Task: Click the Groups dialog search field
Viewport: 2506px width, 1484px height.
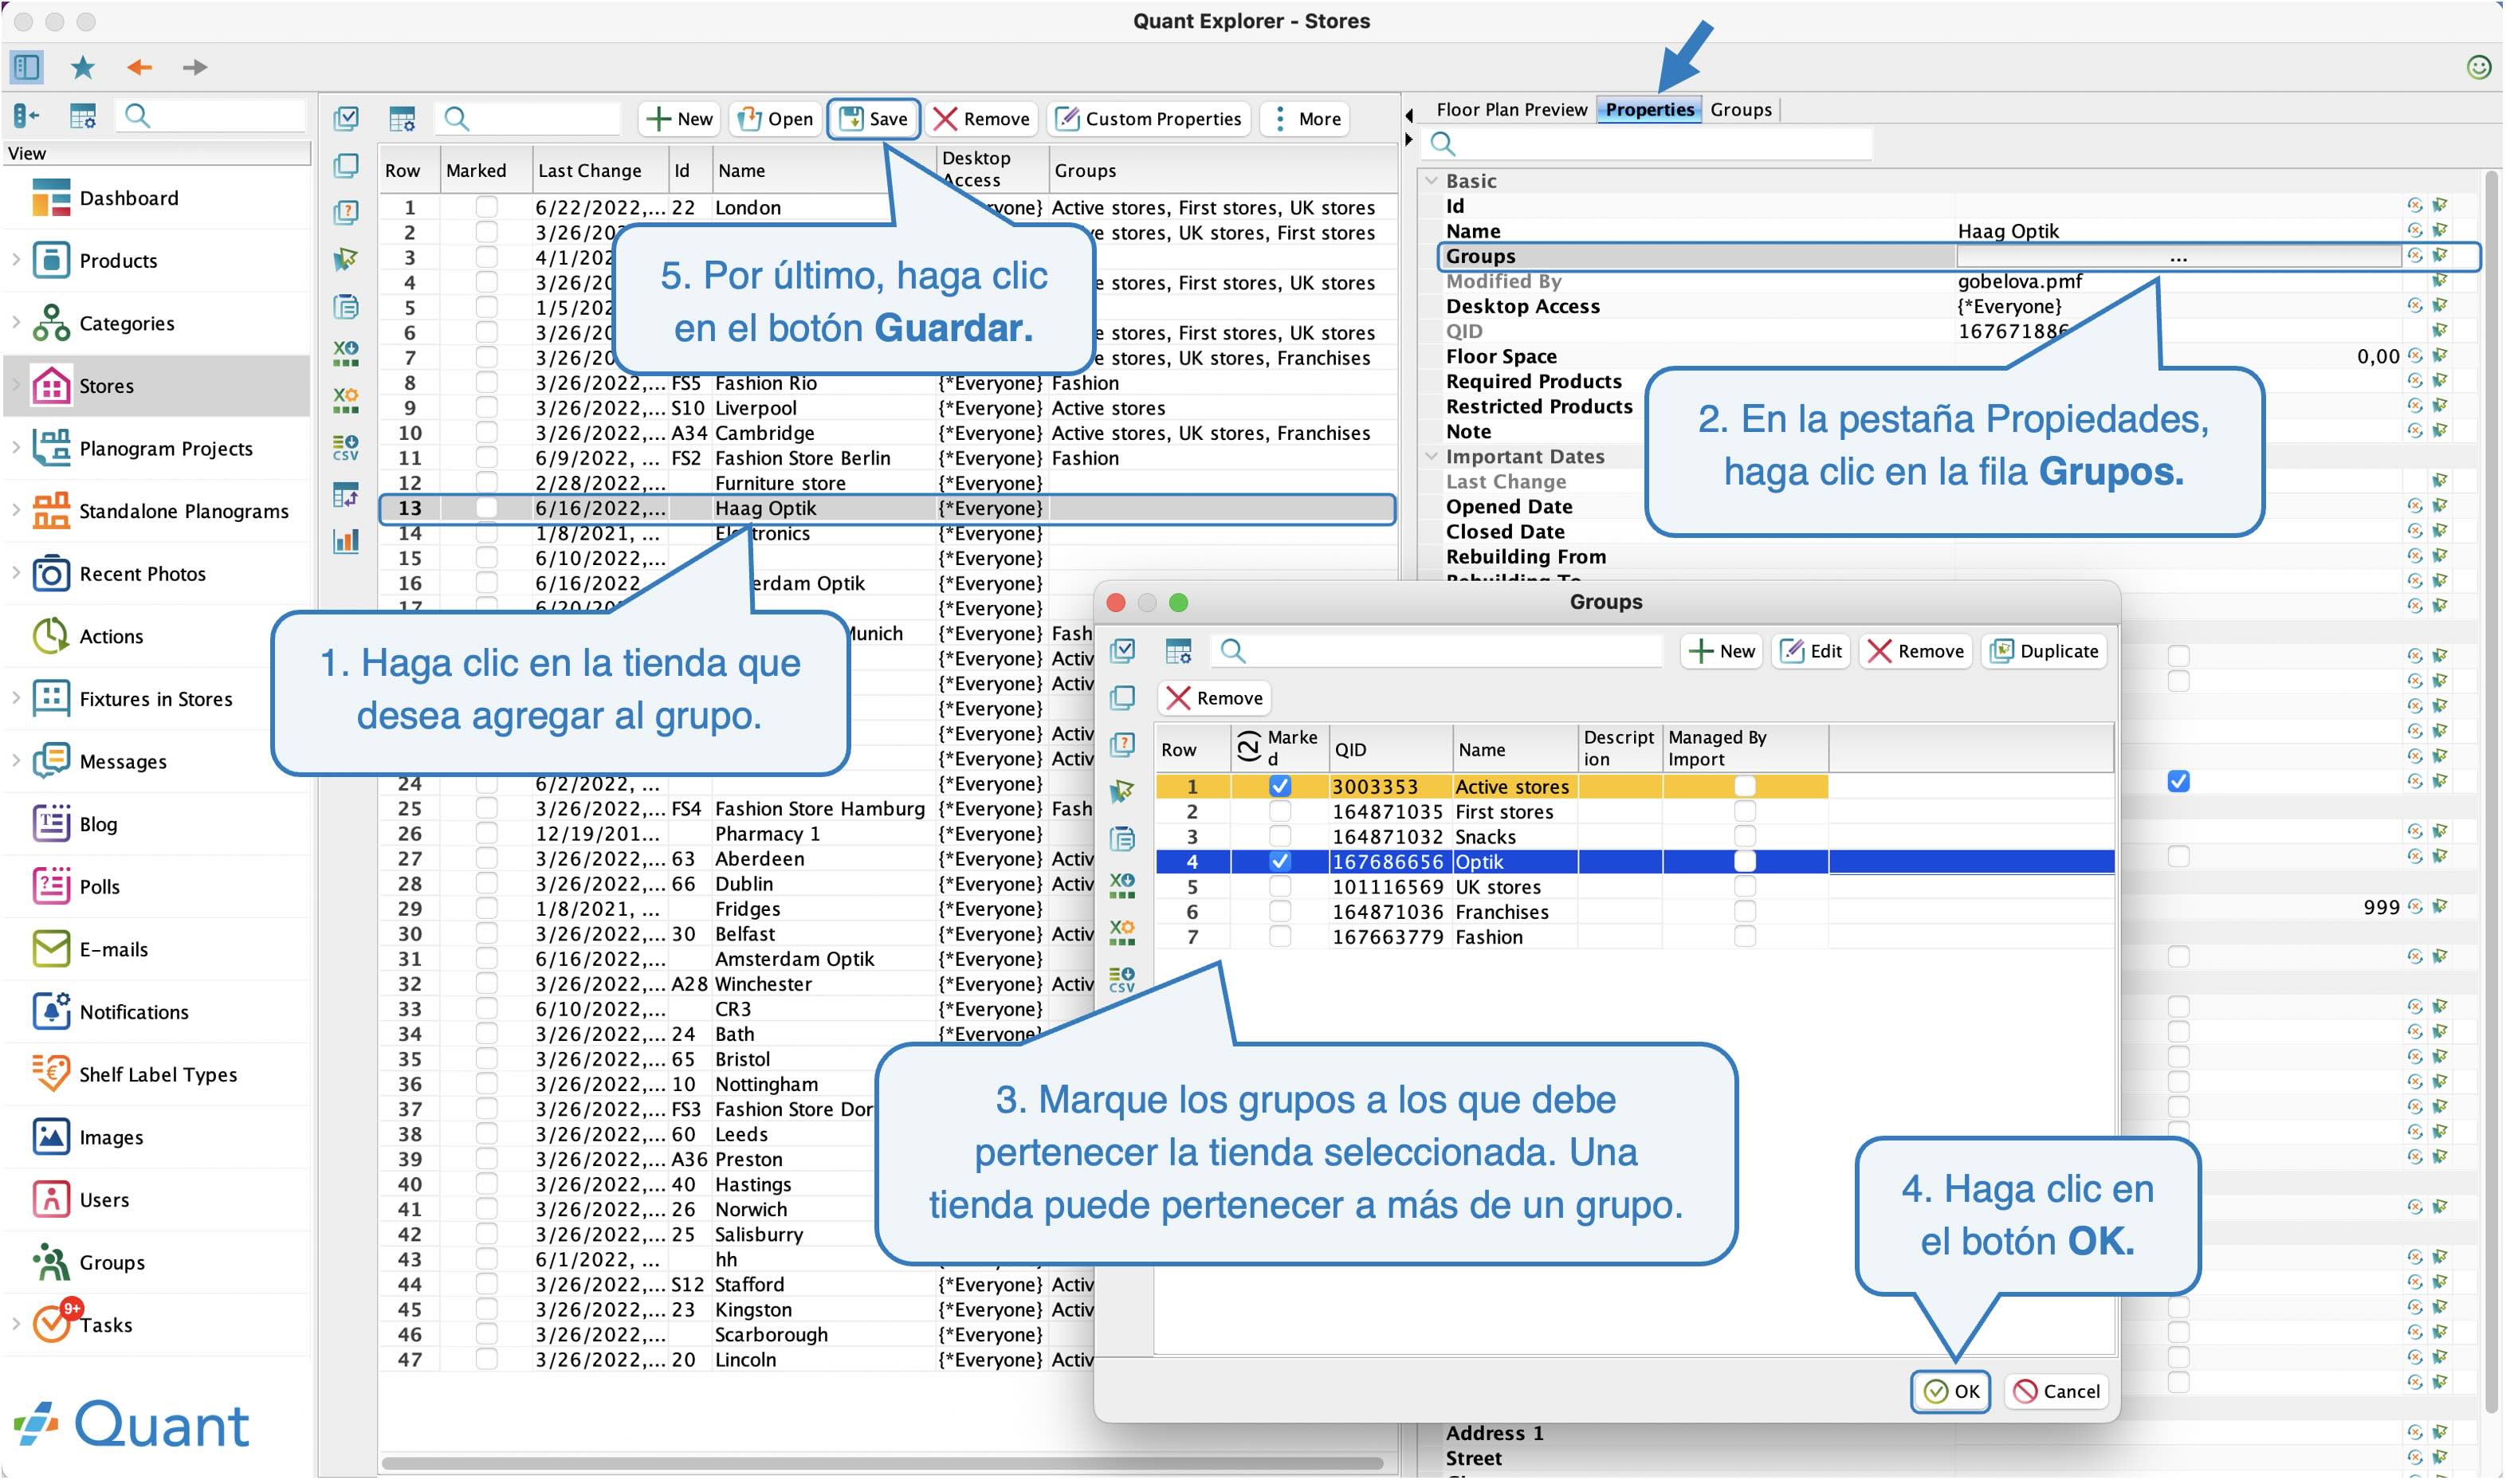Action: click(1437, 652)
